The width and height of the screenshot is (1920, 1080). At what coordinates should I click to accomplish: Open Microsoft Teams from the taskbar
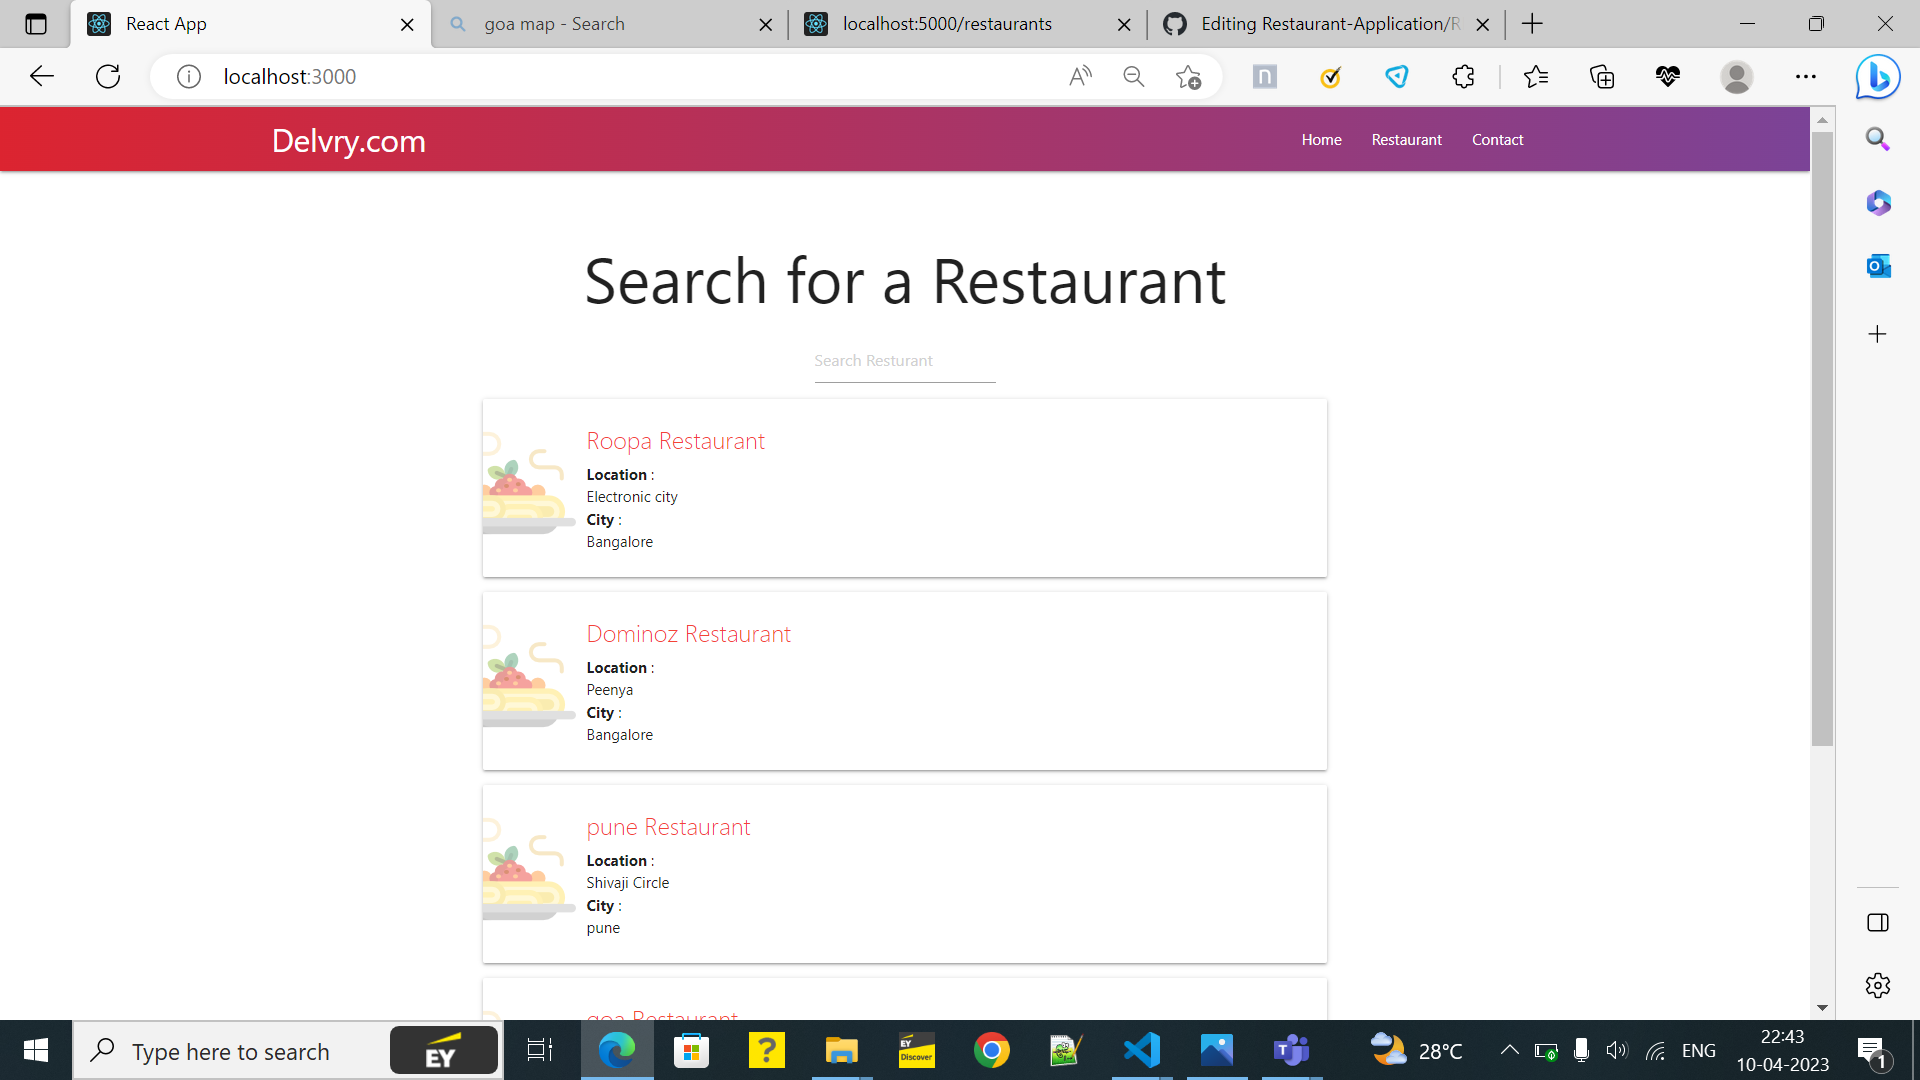coord(1291,1050)
